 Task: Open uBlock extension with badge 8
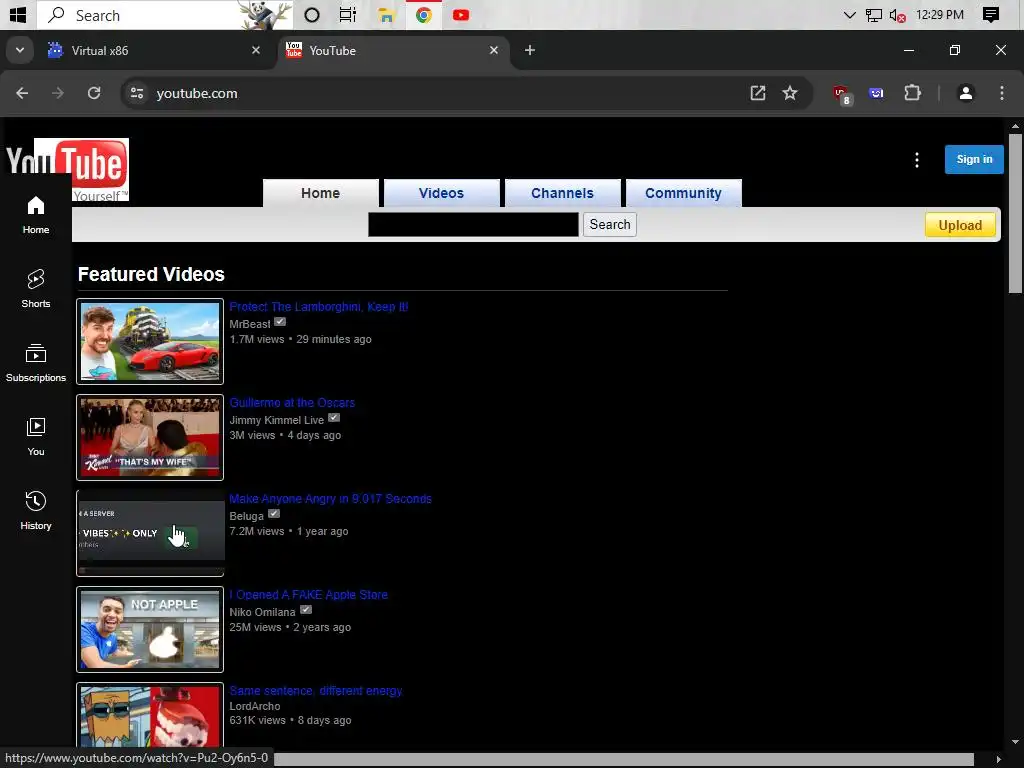(842, 95)
